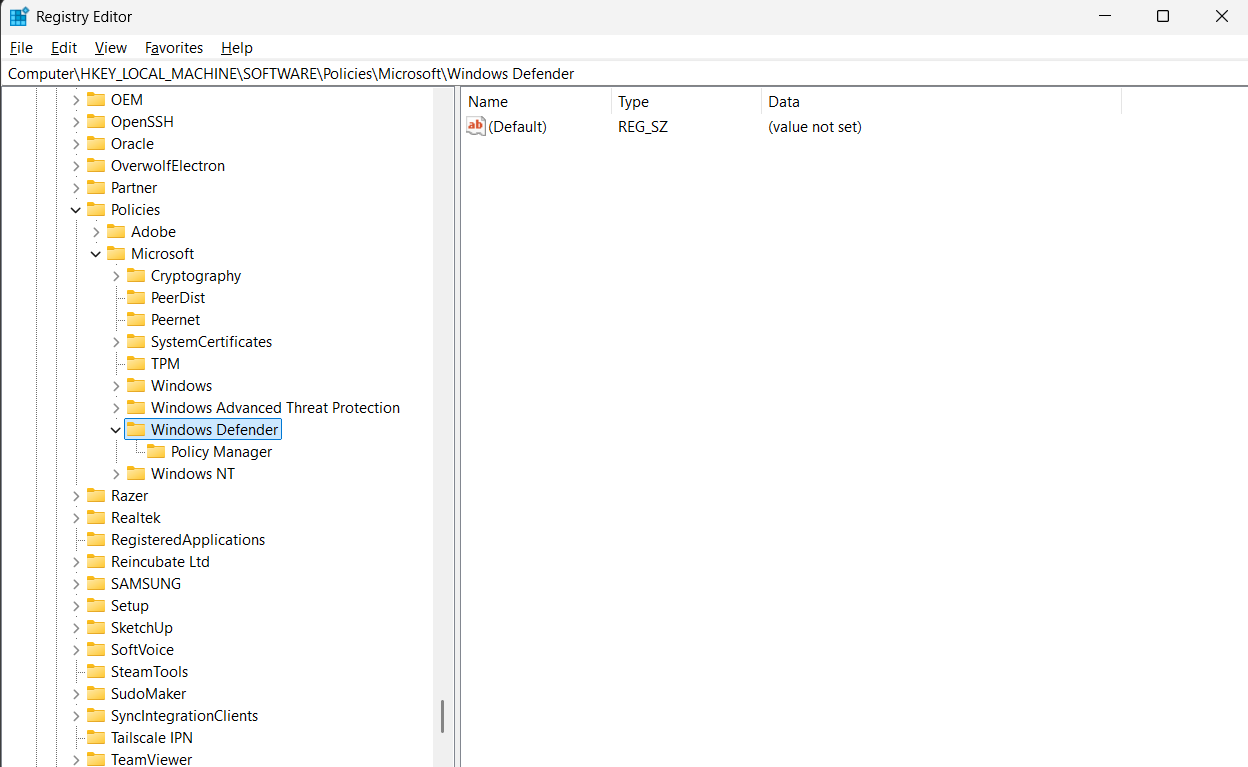Image resolution: width=1248 pixels, height=767 pixels.
Task: Expand the Windows NT key
Action: (x=116, y=474)
